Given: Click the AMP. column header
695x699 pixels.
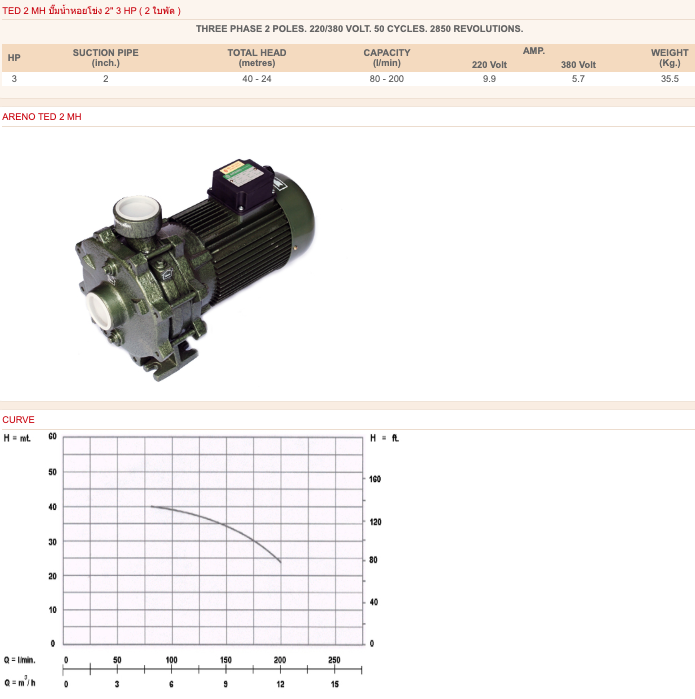Looking at the screenshot, I should coord(534,51).
